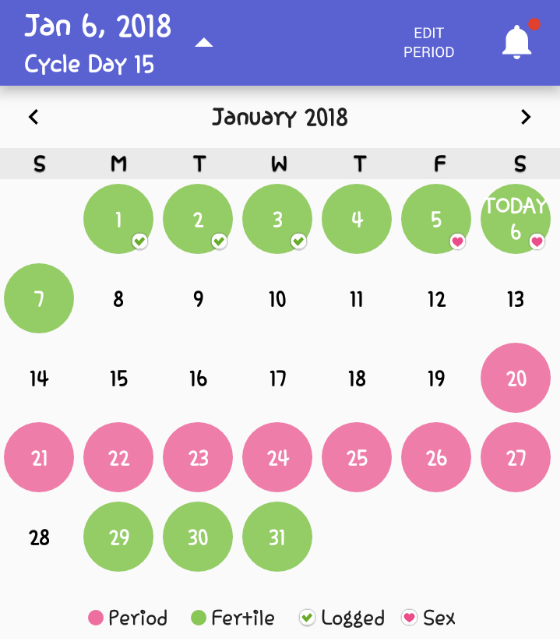Click the pink Period legend dot
Viewport: 560px width, 639px height.
(x=96, y=617)
